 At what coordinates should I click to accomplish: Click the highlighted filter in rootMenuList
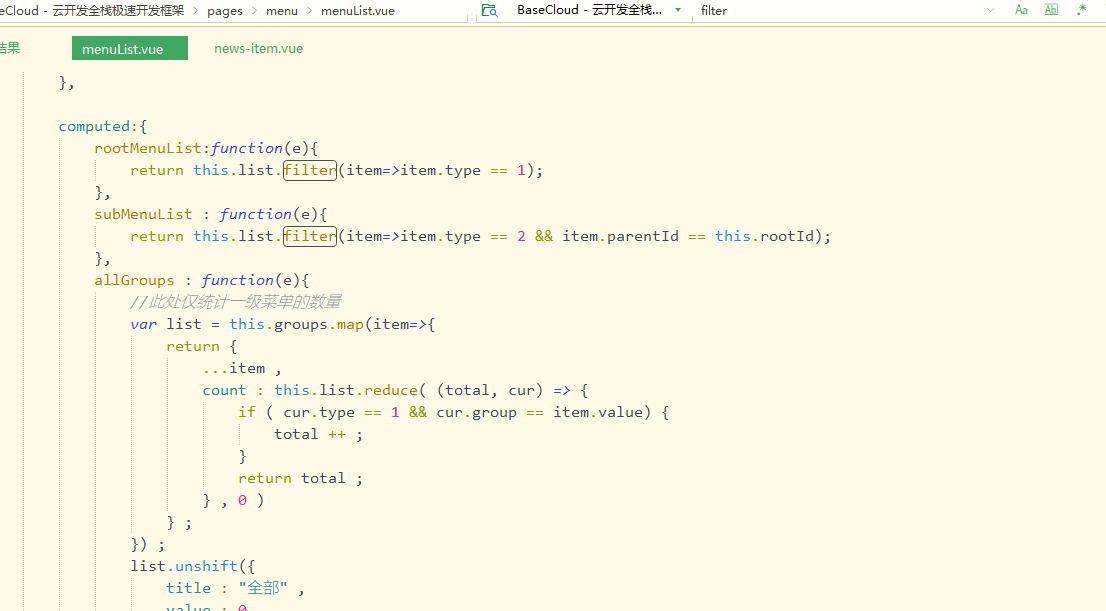(x=310, y=170)
